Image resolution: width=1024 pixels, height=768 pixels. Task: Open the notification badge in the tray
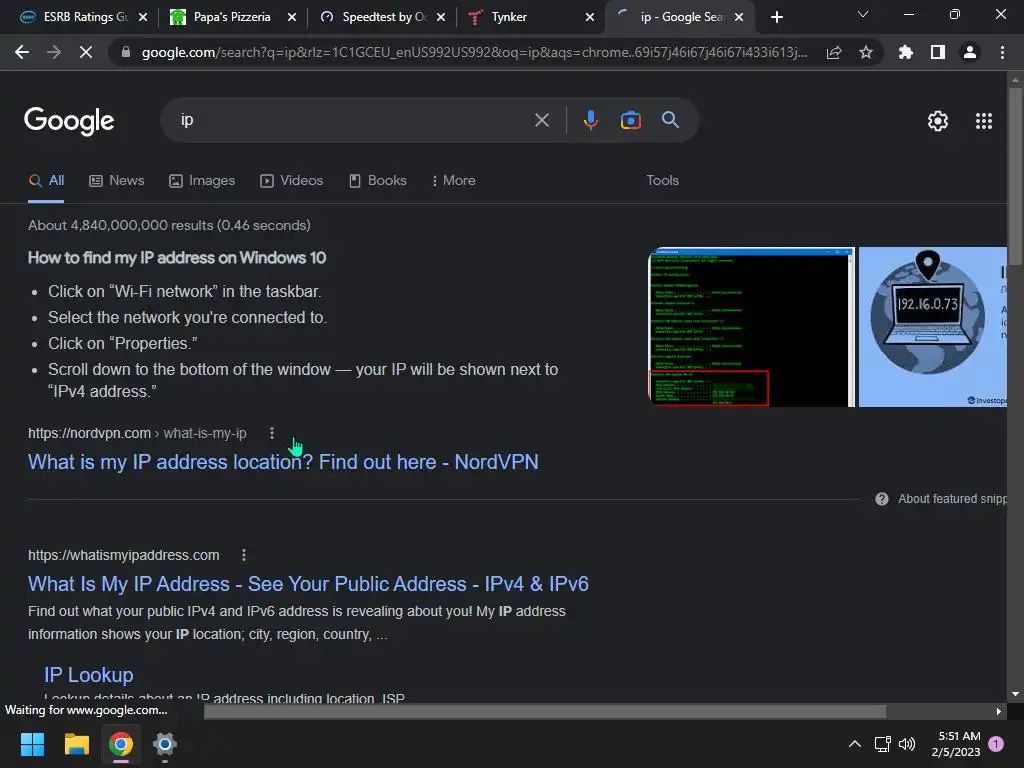(x=996, y=743)
